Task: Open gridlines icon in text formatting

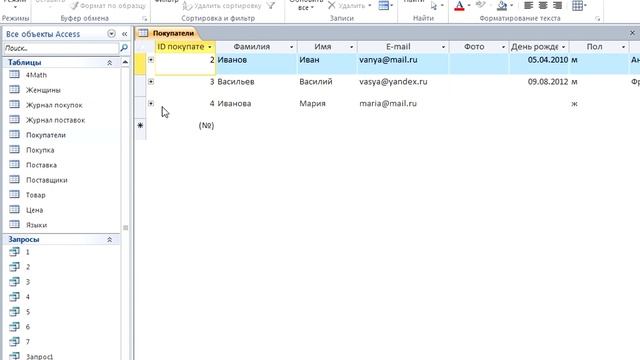Action: click(x=577, y=6)
